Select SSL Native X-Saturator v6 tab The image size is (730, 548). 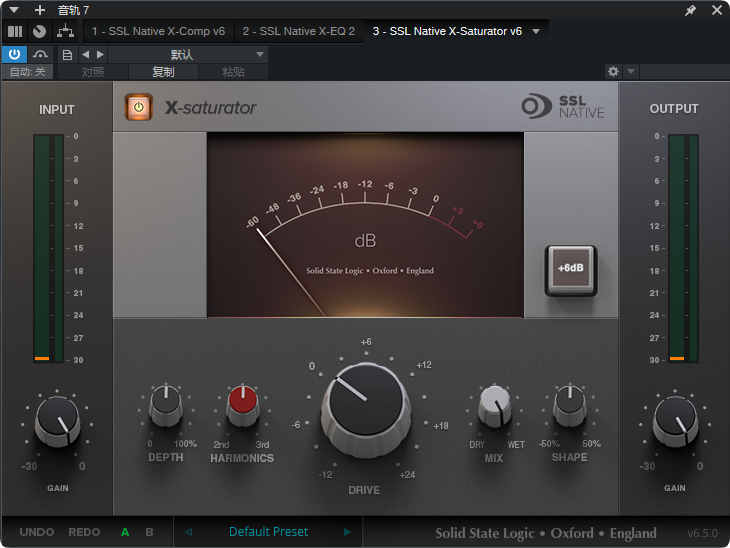click(447, 31)
